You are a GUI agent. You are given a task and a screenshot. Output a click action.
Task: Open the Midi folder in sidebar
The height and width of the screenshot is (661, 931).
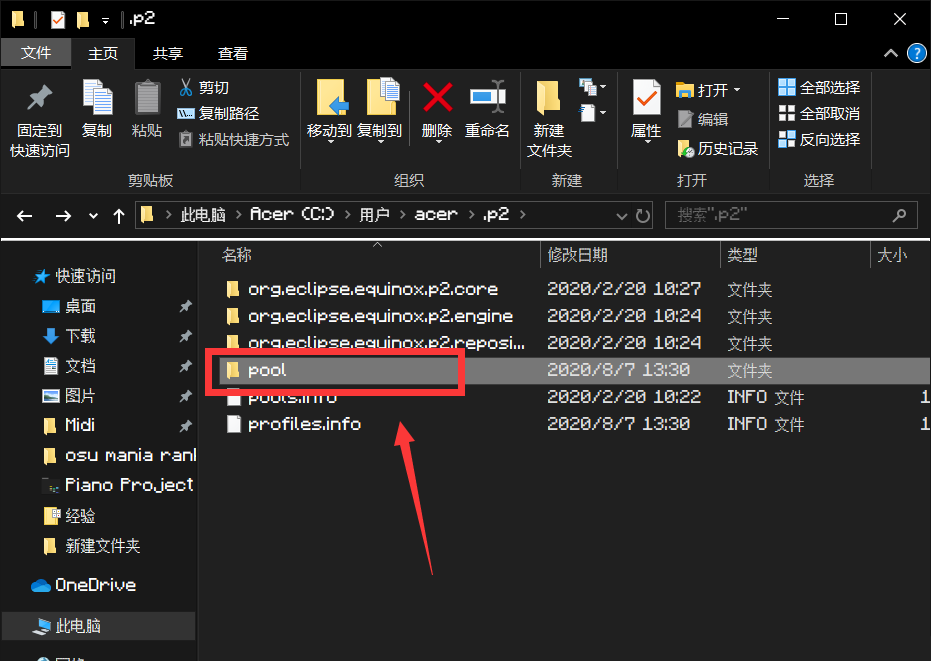80,425
